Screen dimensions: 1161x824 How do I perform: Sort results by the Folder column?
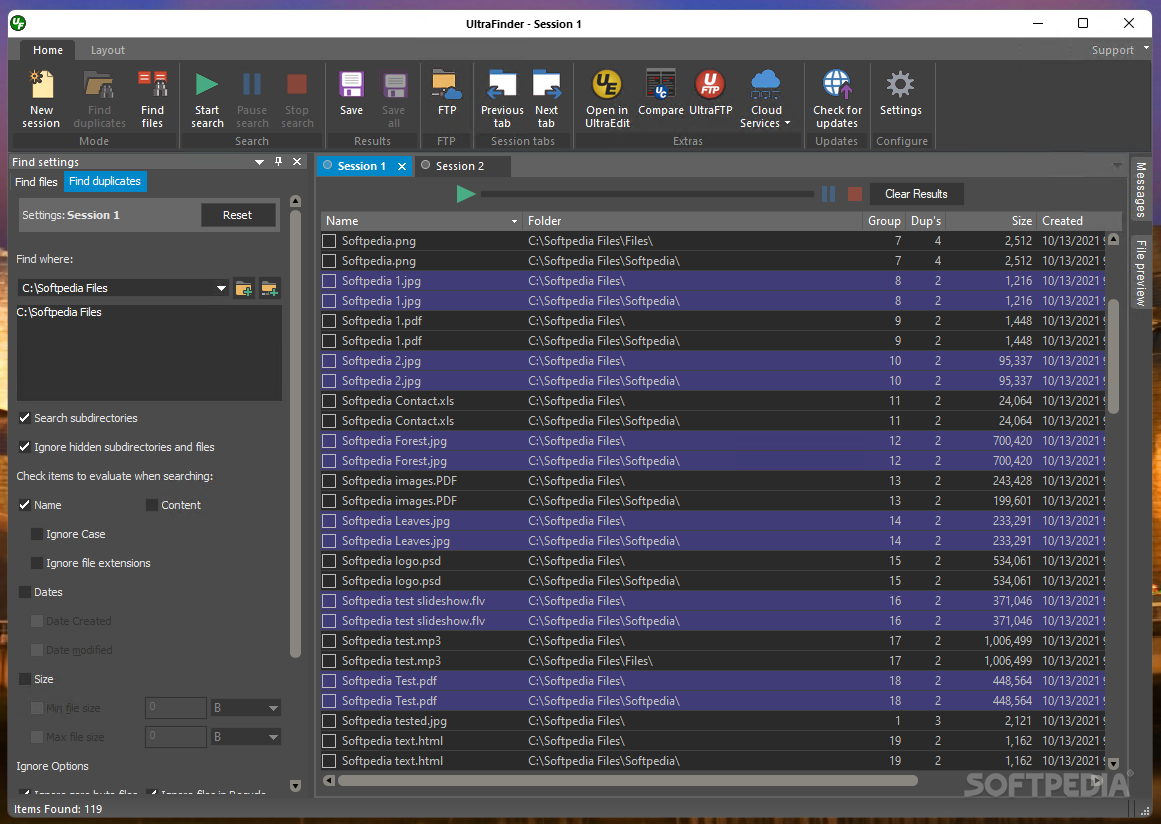694,221
